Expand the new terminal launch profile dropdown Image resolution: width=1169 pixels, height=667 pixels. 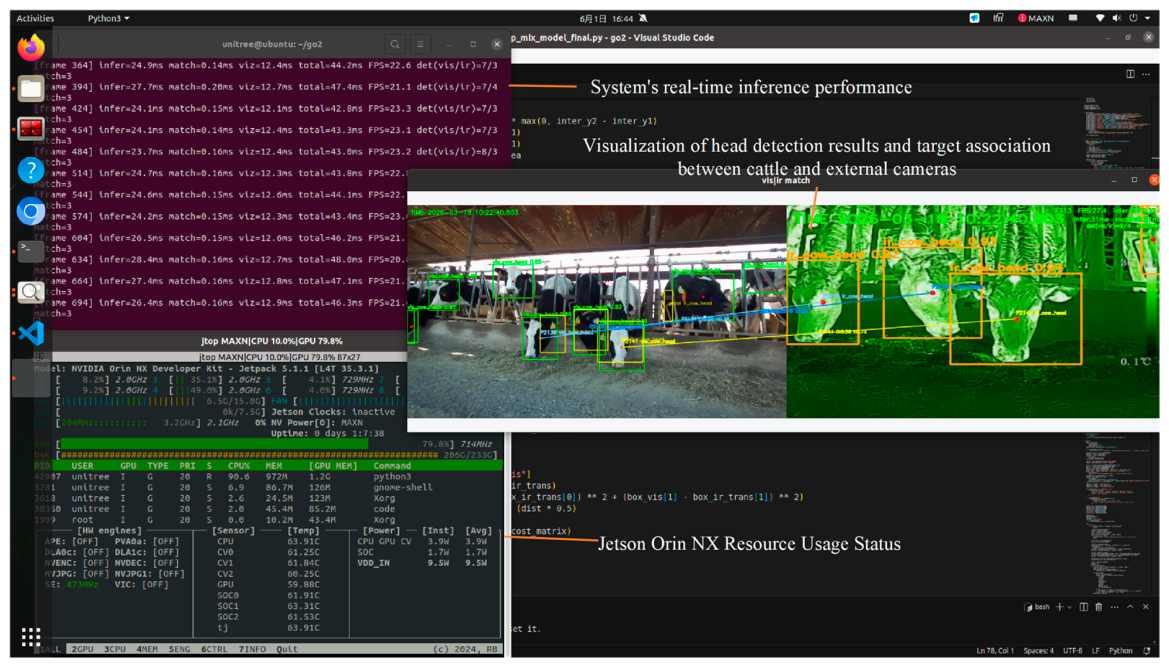pos(1070,607)
